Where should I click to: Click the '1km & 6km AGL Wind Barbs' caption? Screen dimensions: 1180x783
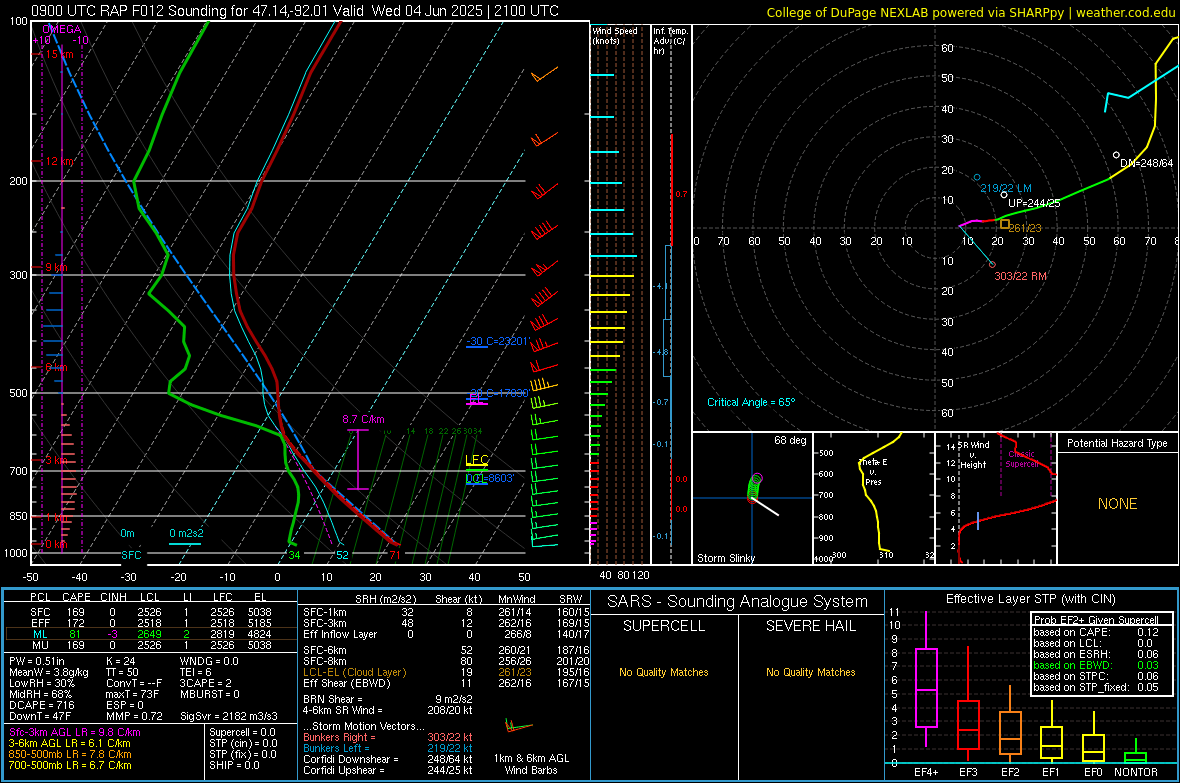[x=531, y=764]
